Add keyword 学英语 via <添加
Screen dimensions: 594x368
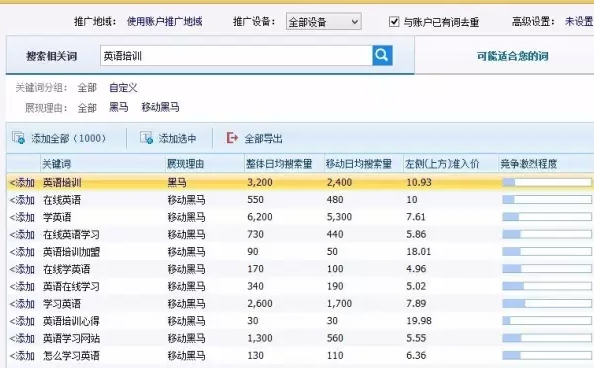(22, 217)
